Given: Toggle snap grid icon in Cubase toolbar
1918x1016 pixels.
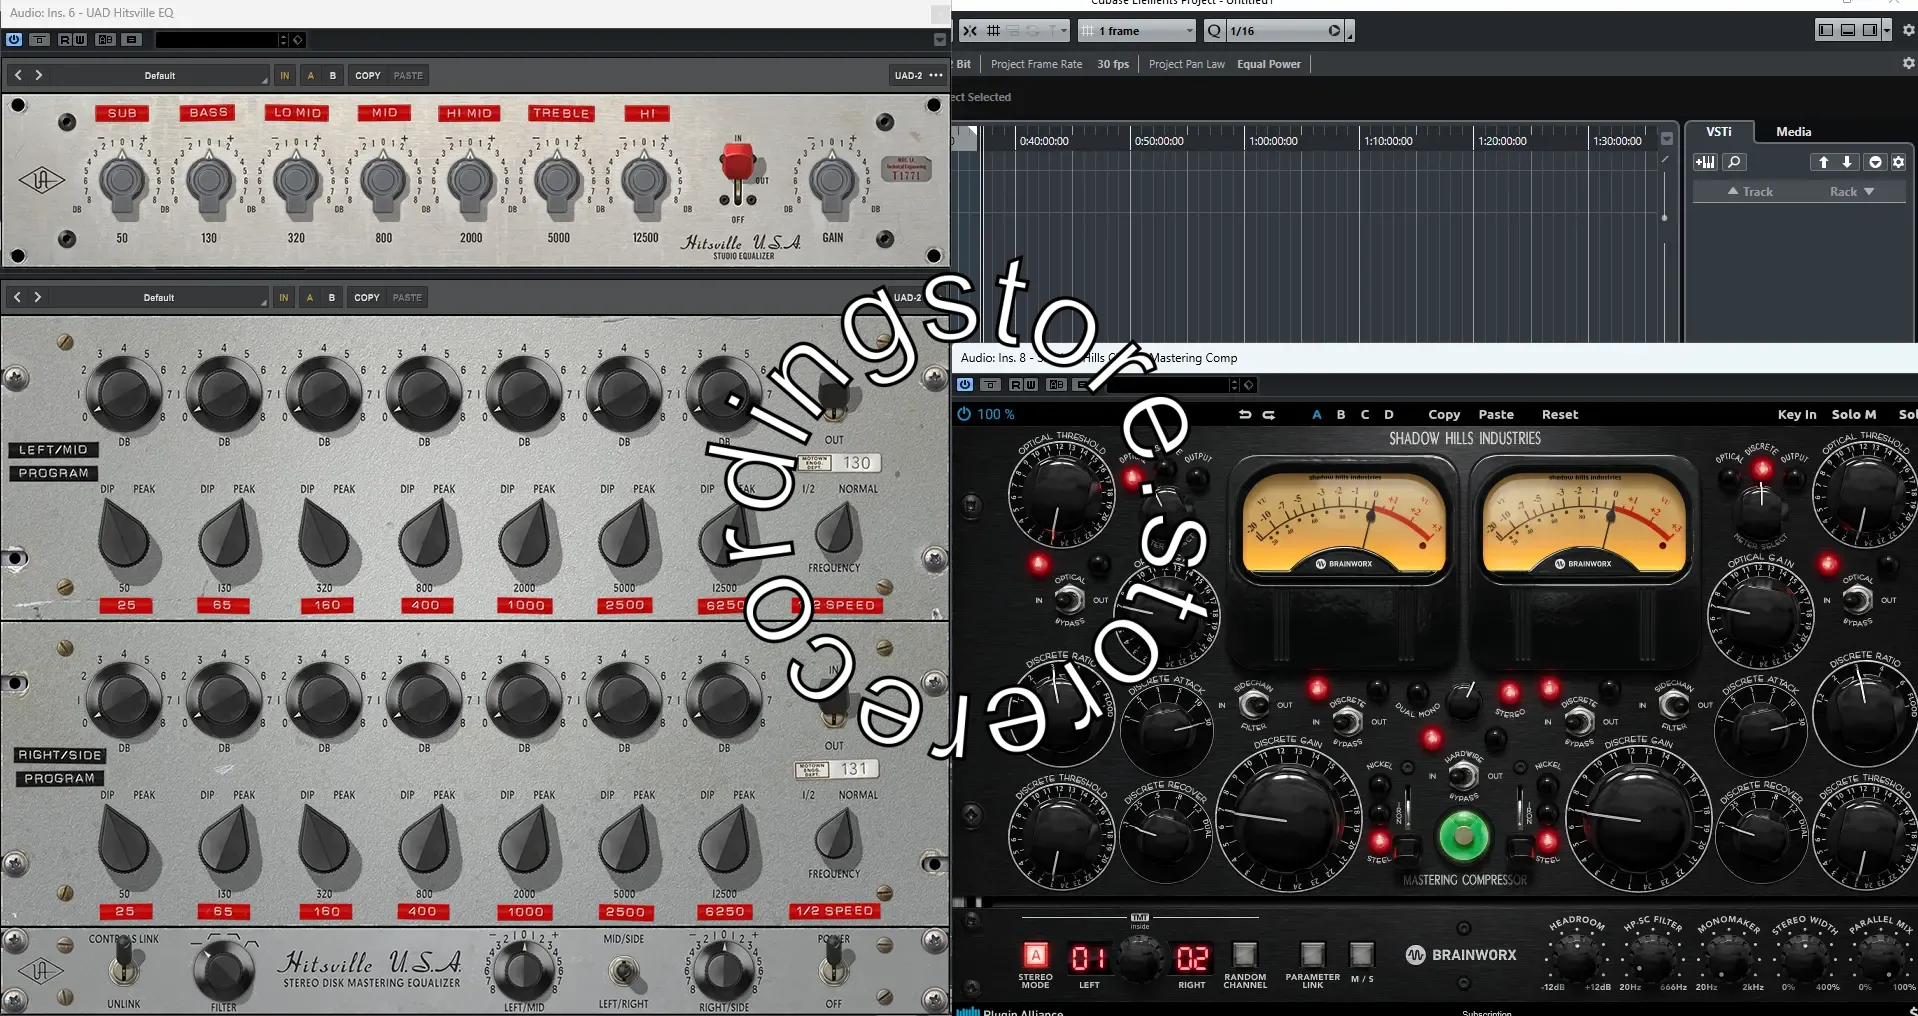Looking at the screenshot, I should coord(993,31).
